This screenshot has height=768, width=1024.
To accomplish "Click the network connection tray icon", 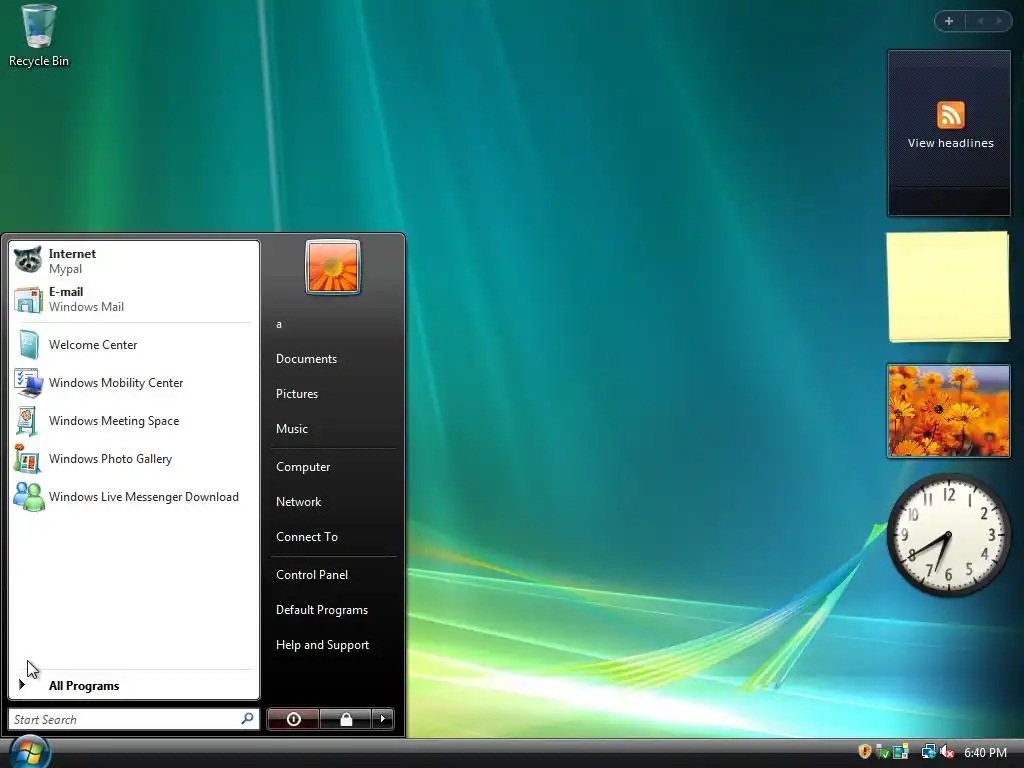I will tap(928, 752).
